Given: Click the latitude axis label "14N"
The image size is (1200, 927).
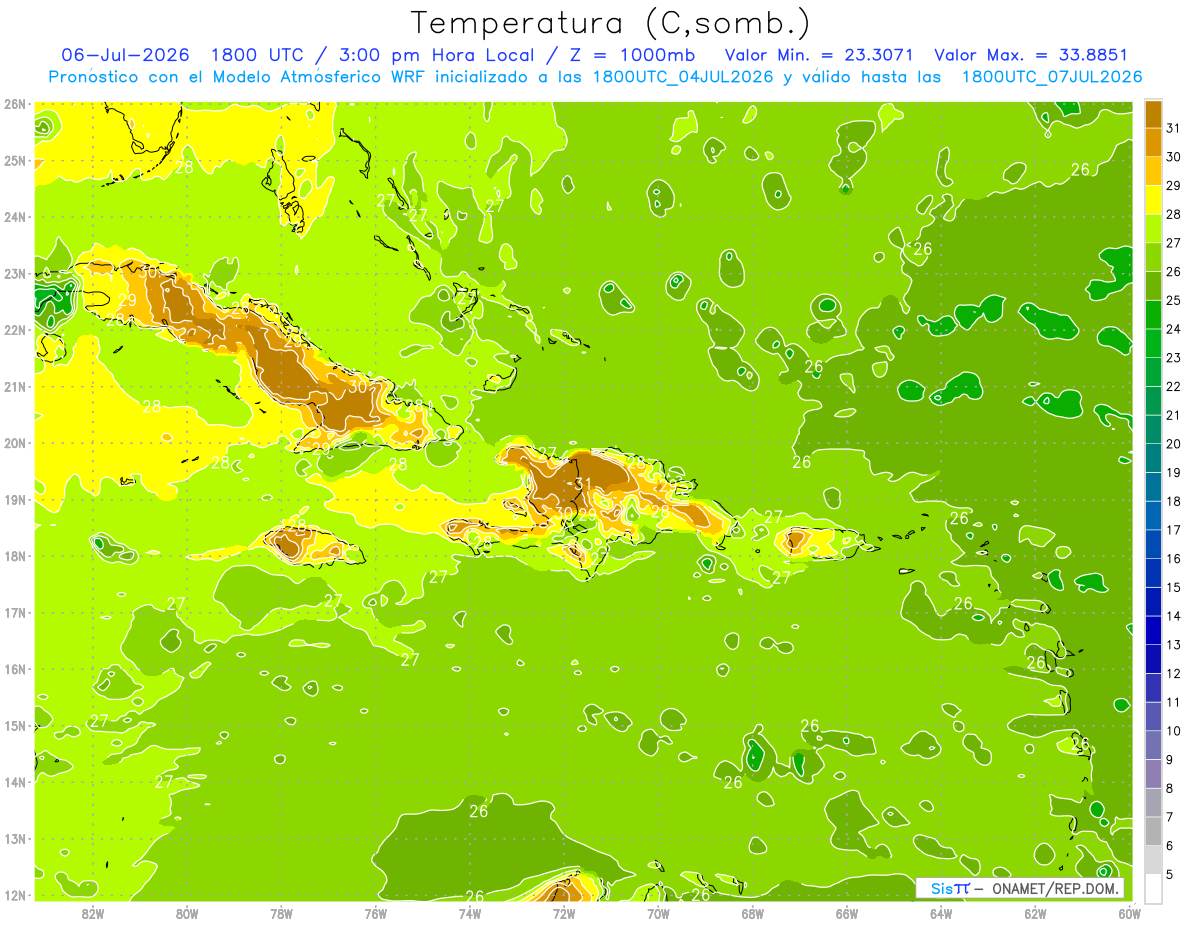Looking at the screenshot, I should (x=14, y=782).
